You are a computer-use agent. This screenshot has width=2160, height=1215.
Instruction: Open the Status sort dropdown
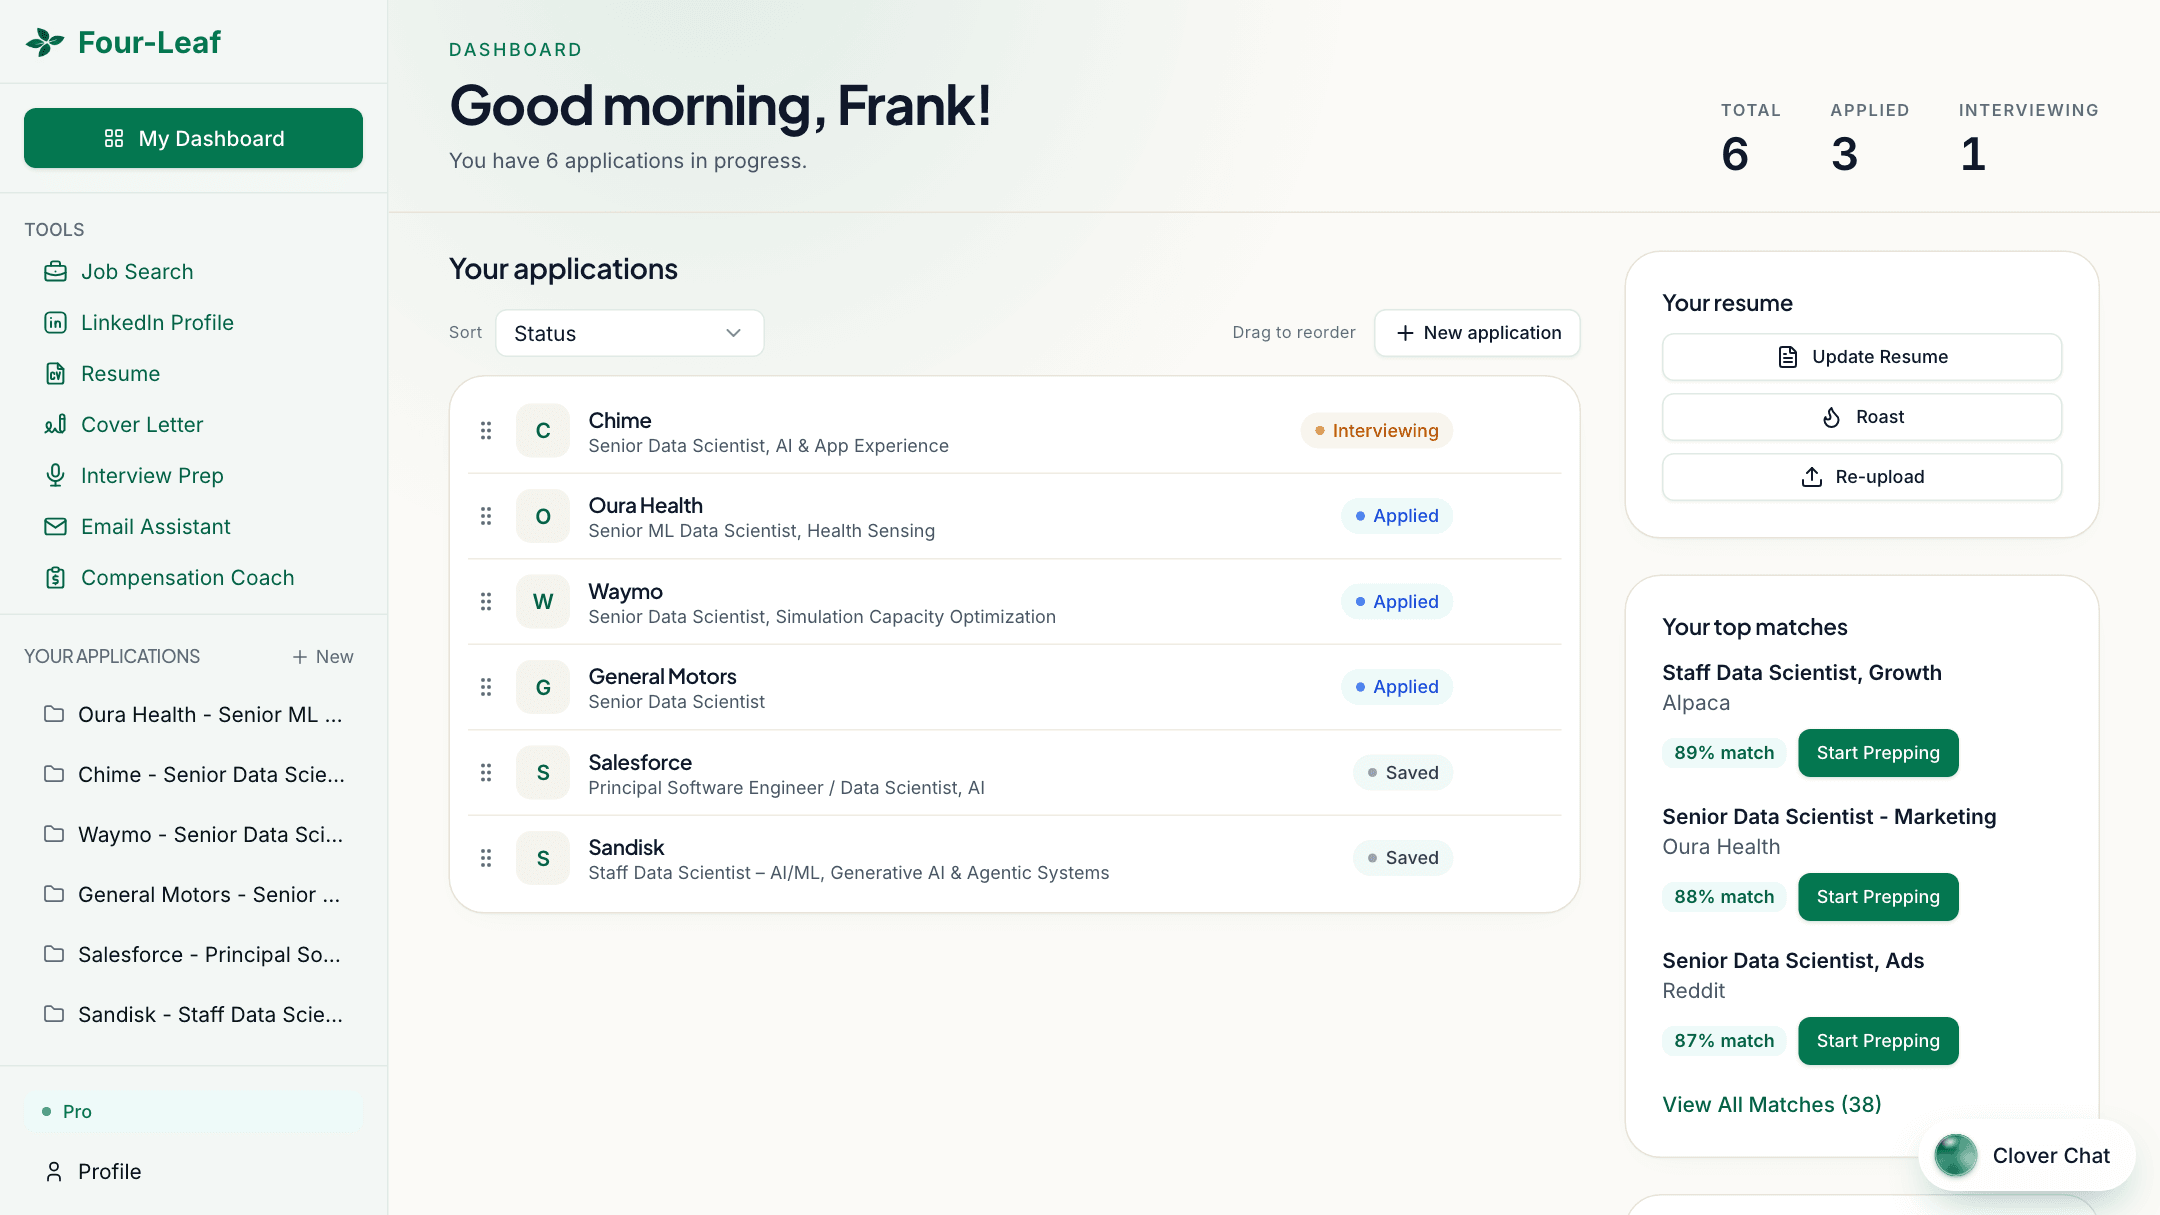(x=630, y=333)
